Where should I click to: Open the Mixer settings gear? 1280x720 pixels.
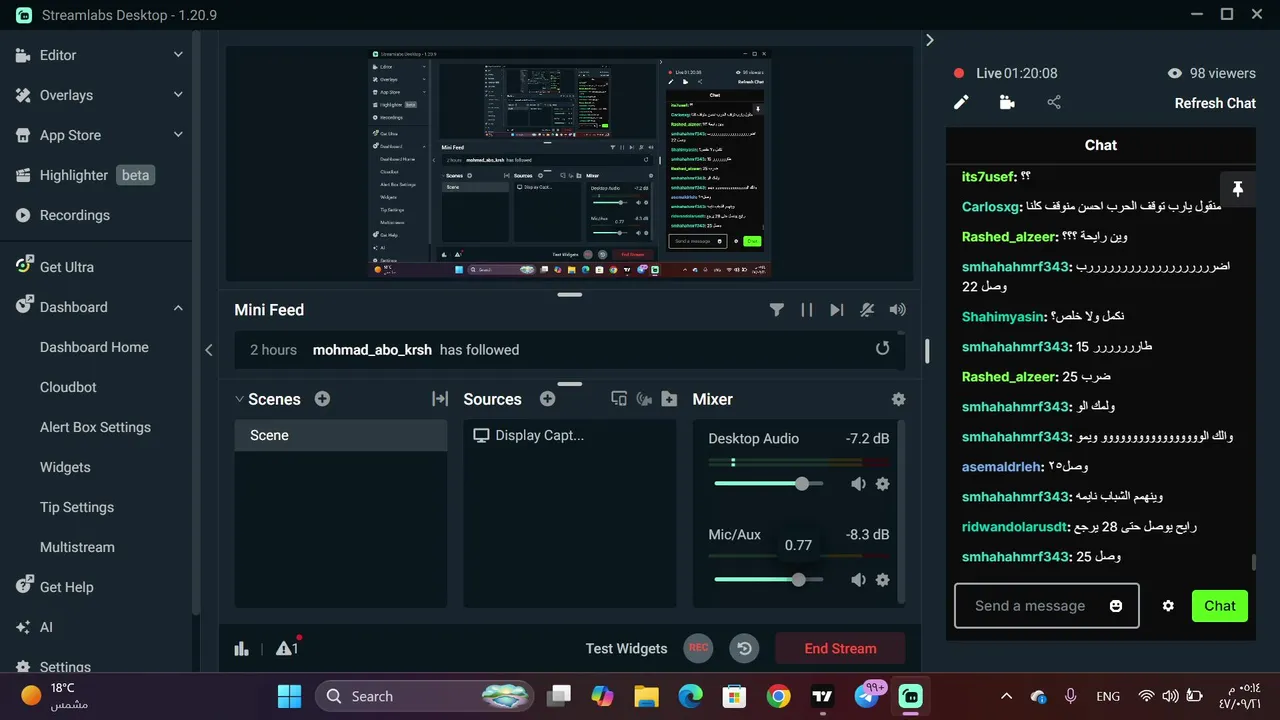pos(898,399)
